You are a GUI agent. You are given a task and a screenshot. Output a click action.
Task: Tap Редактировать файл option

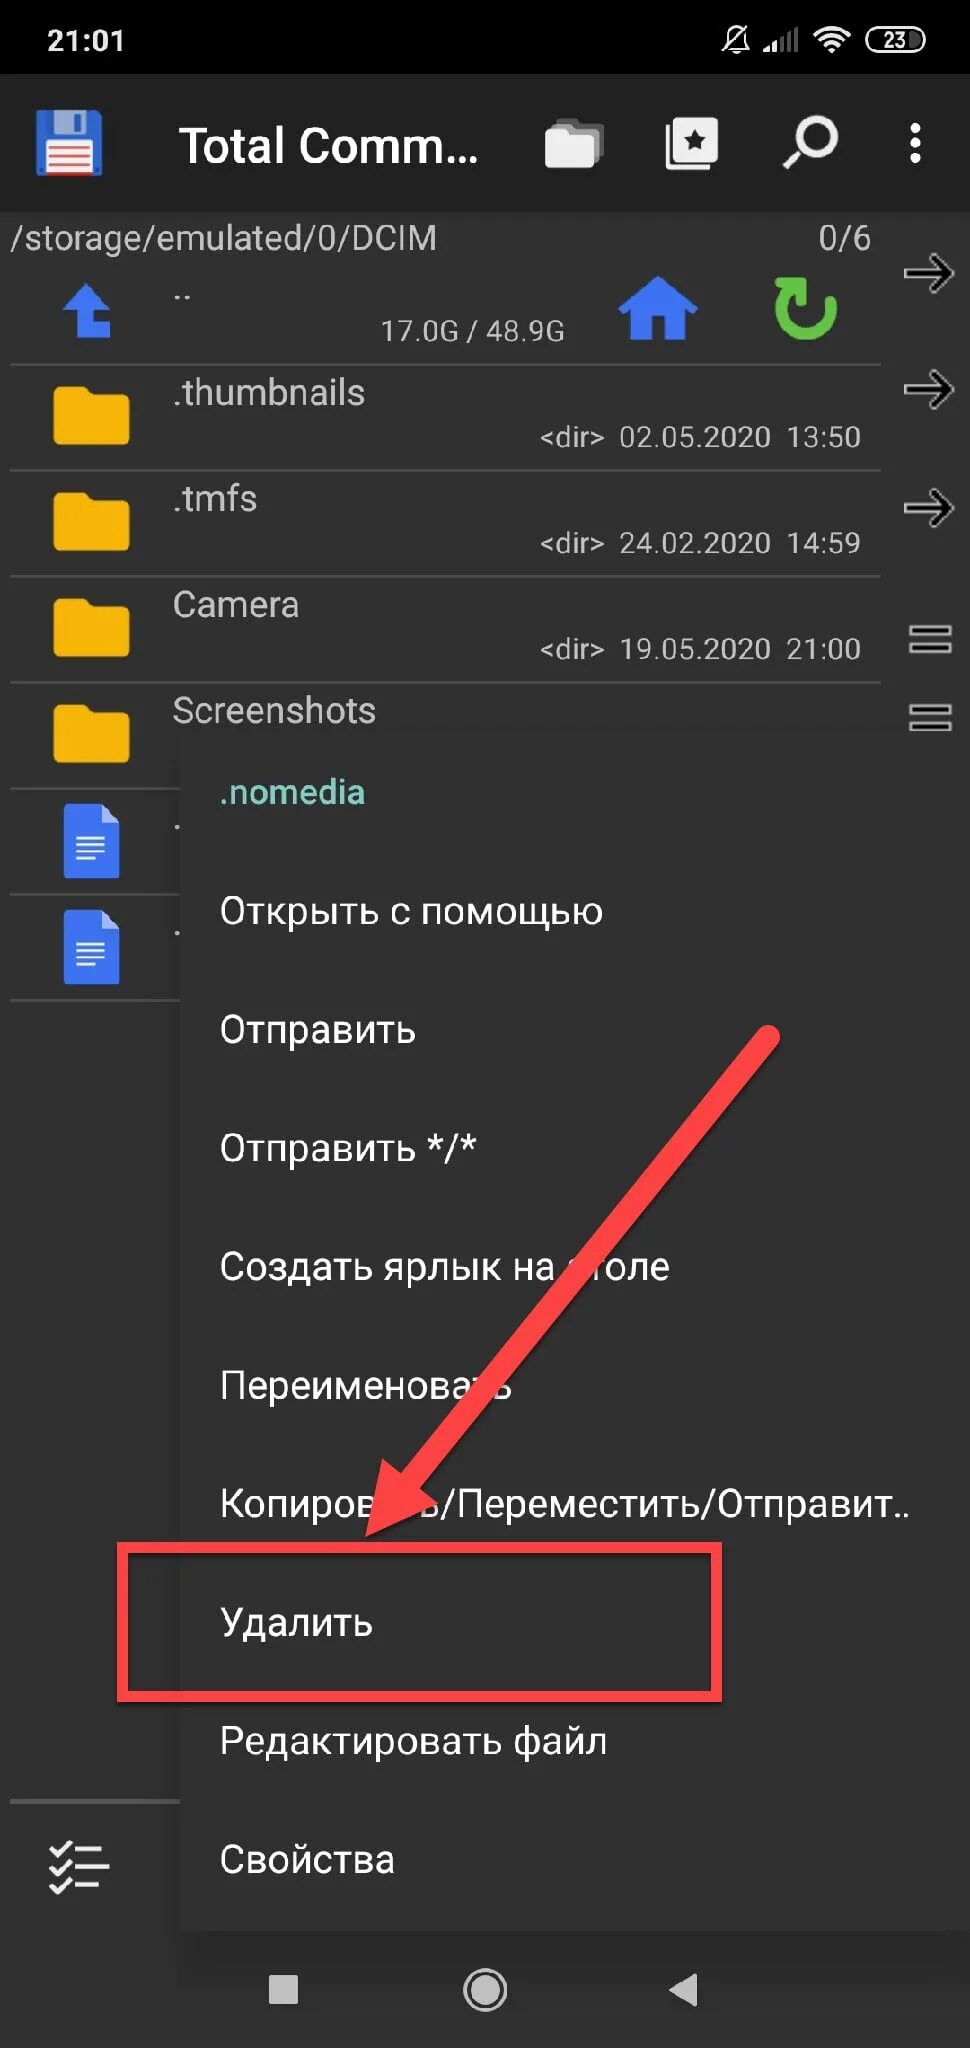coord(413,1741)
